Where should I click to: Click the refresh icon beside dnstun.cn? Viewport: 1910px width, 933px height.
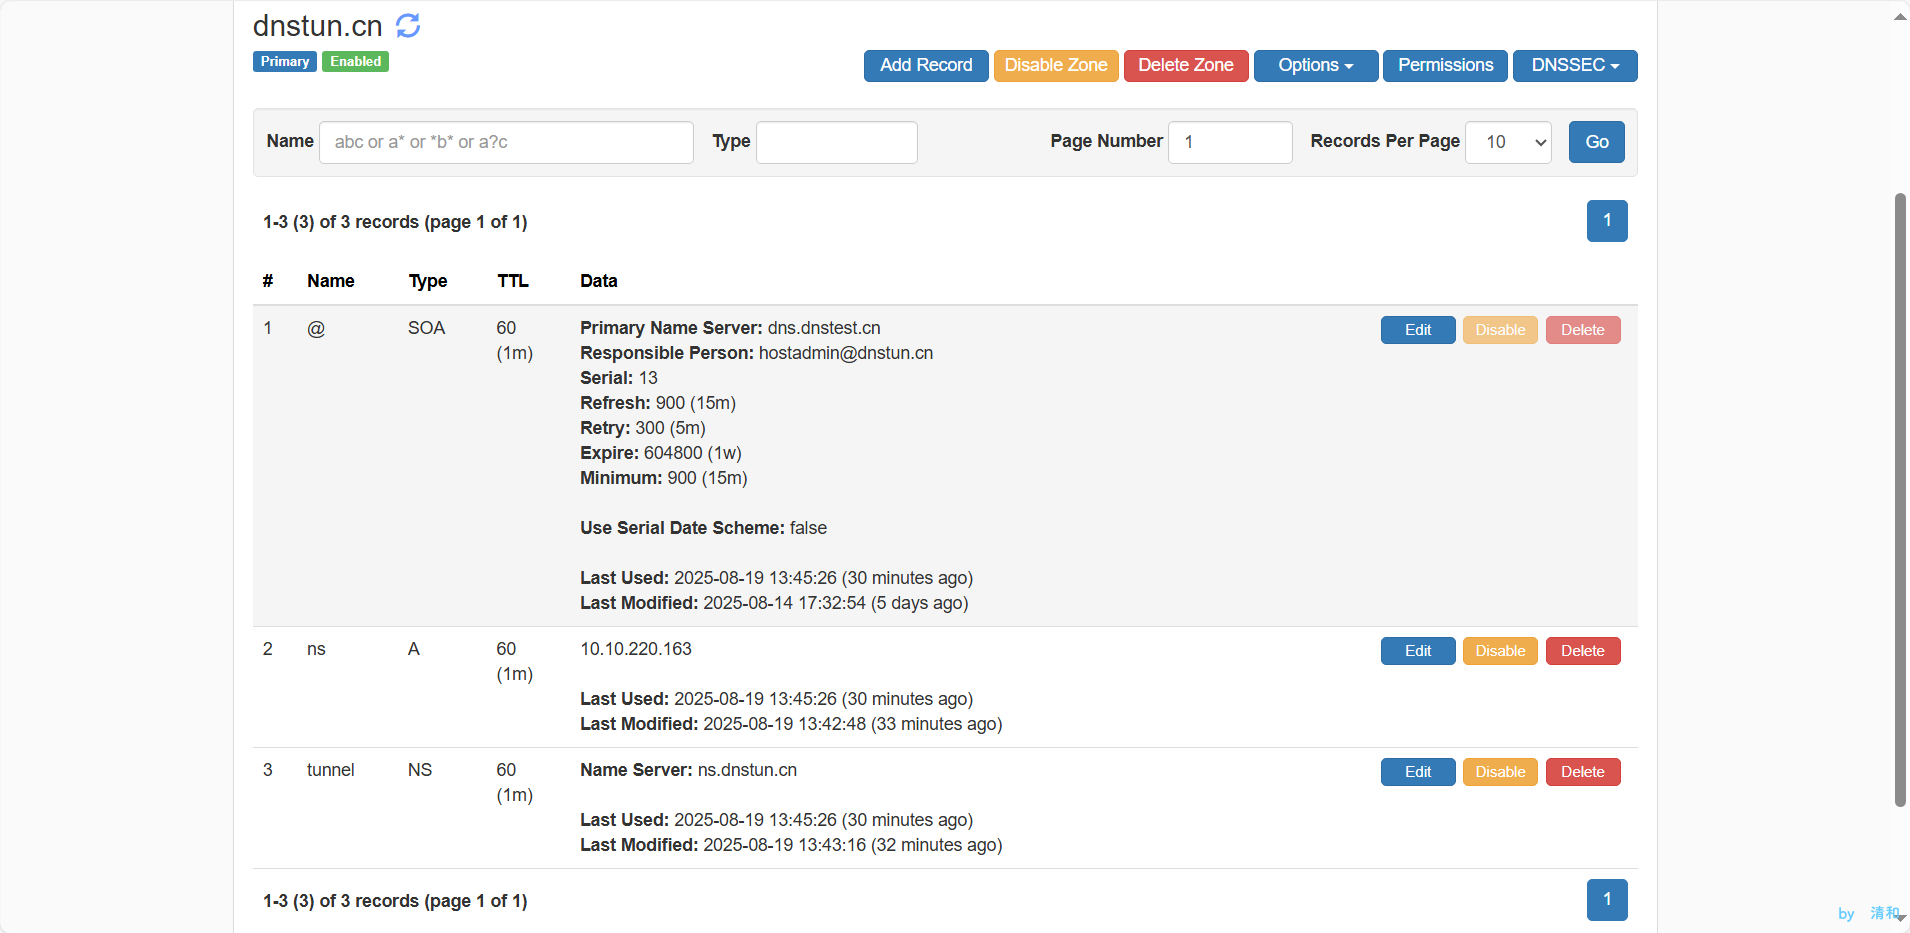(x=408, y=26)
